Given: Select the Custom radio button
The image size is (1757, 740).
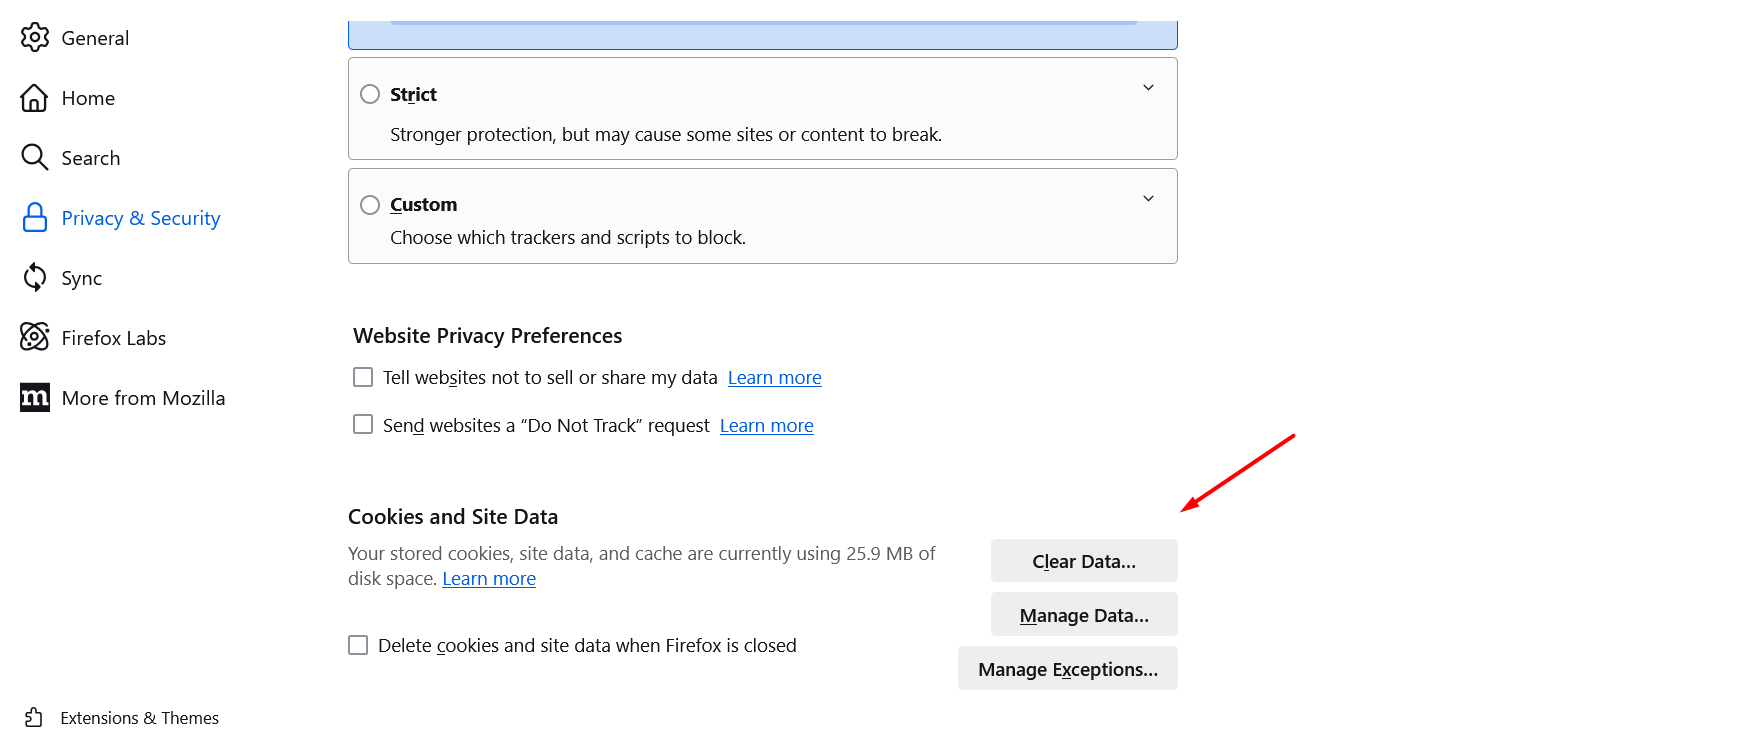Looking at the screenshot, I should coord(369,204).
